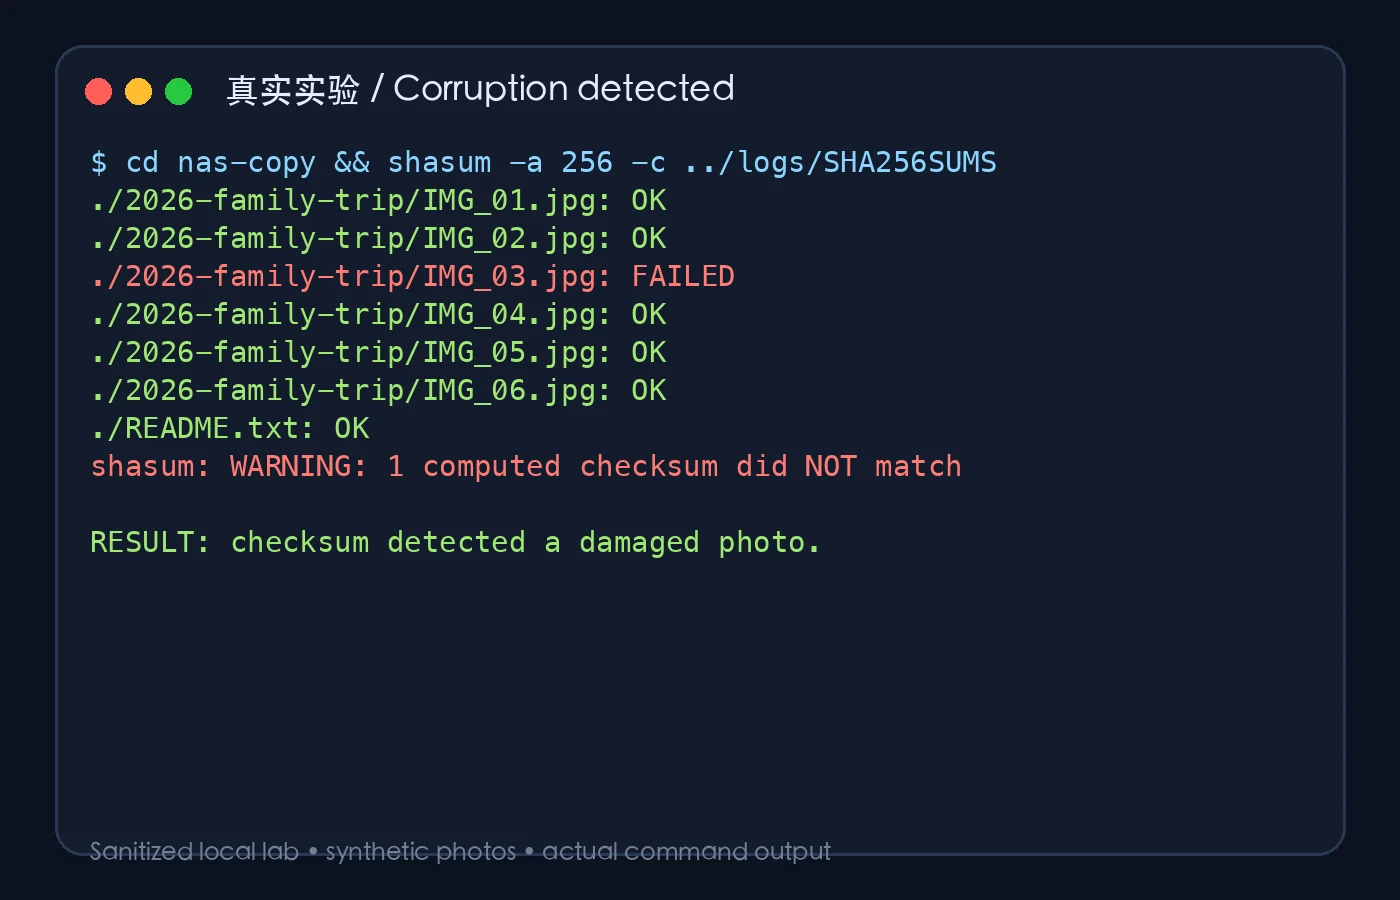This screenshot has height=900, width=1400.
Task: Click the 'did NOT match' text
Action: [x=849, y=466]
